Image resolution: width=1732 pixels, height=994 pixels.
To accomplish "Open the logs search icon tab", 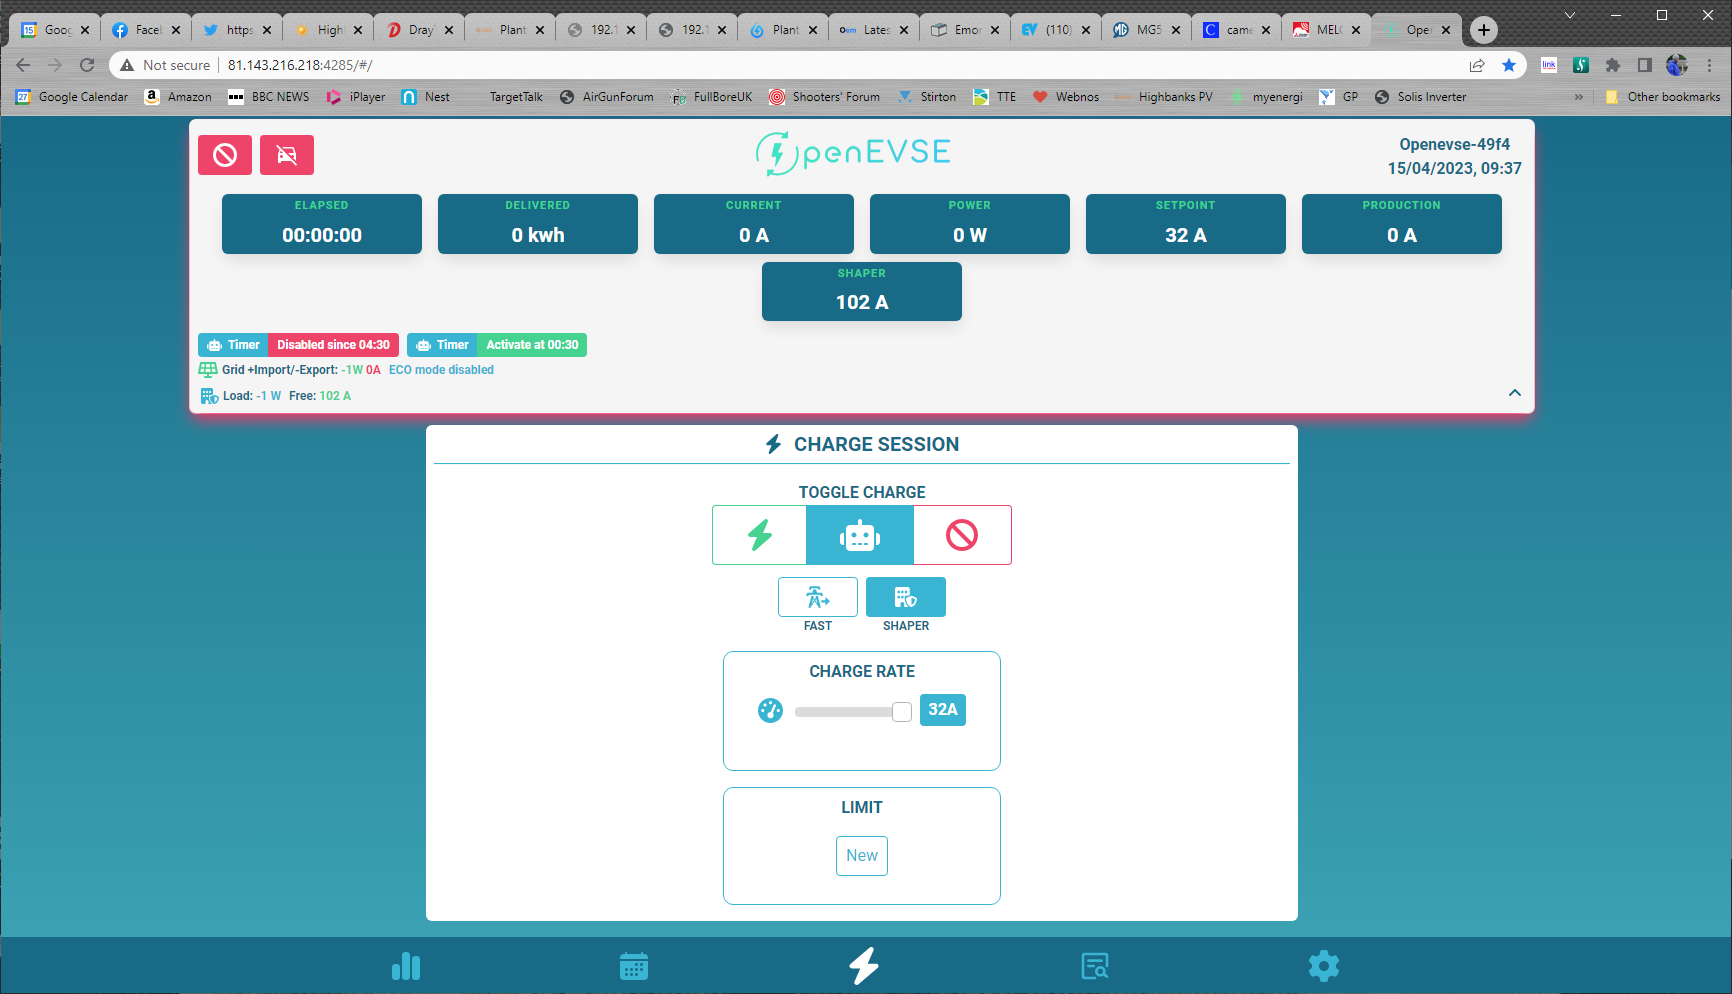I will click(x=1095, y=966).
